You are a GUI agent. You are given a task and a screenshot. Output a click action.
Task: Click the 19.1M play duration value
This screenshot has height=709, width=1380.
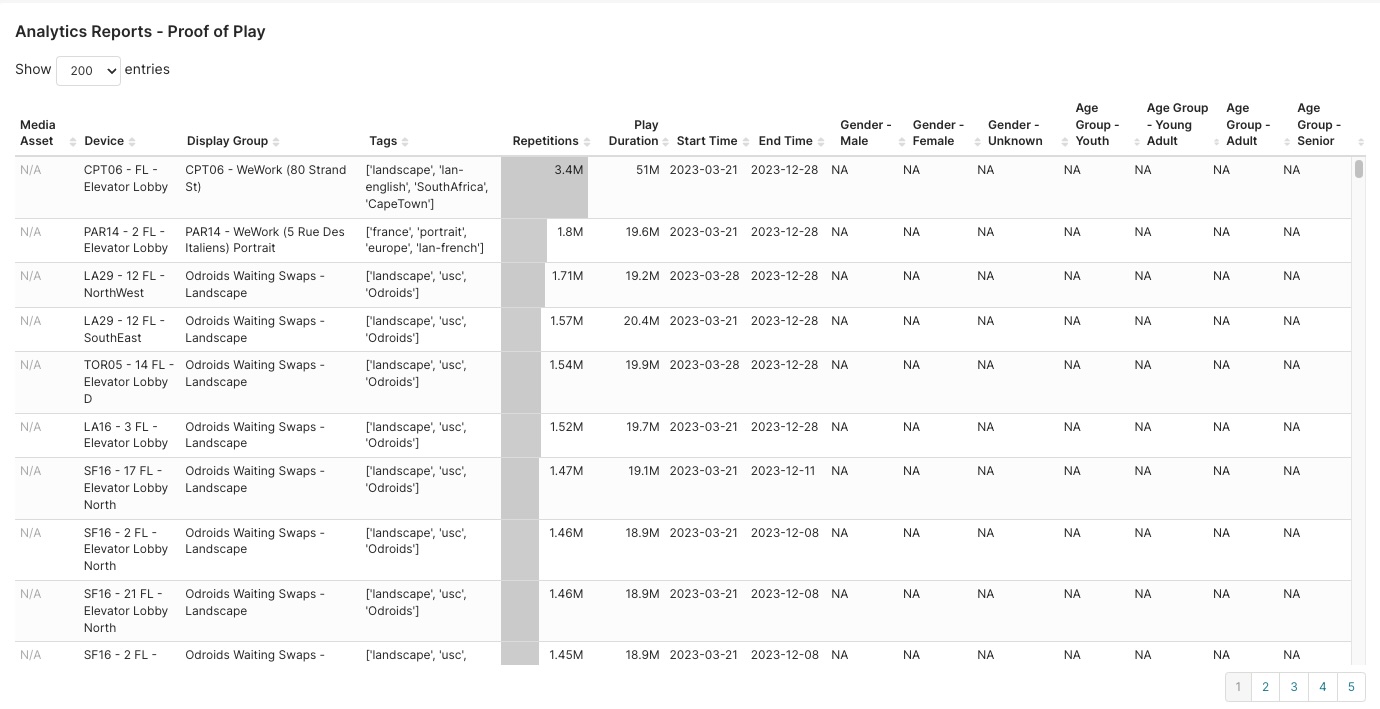[x=644, y=471]
